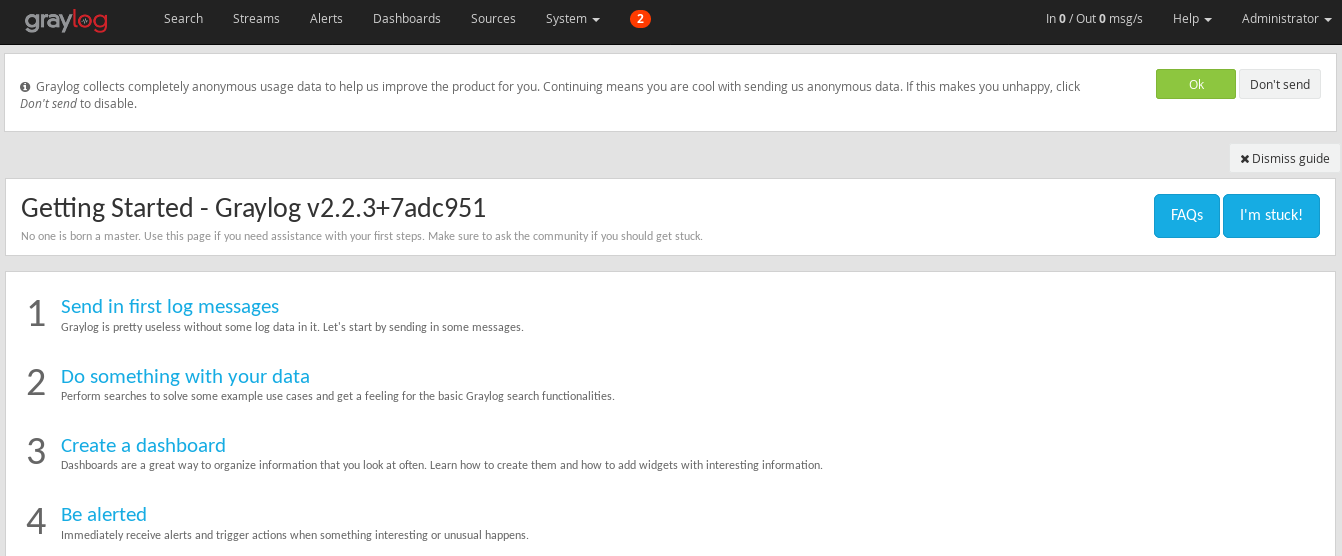Screen dimensions: 1342x556
Task: Accept anonymous usage data with Ok
Action: tap(1196, 84)
